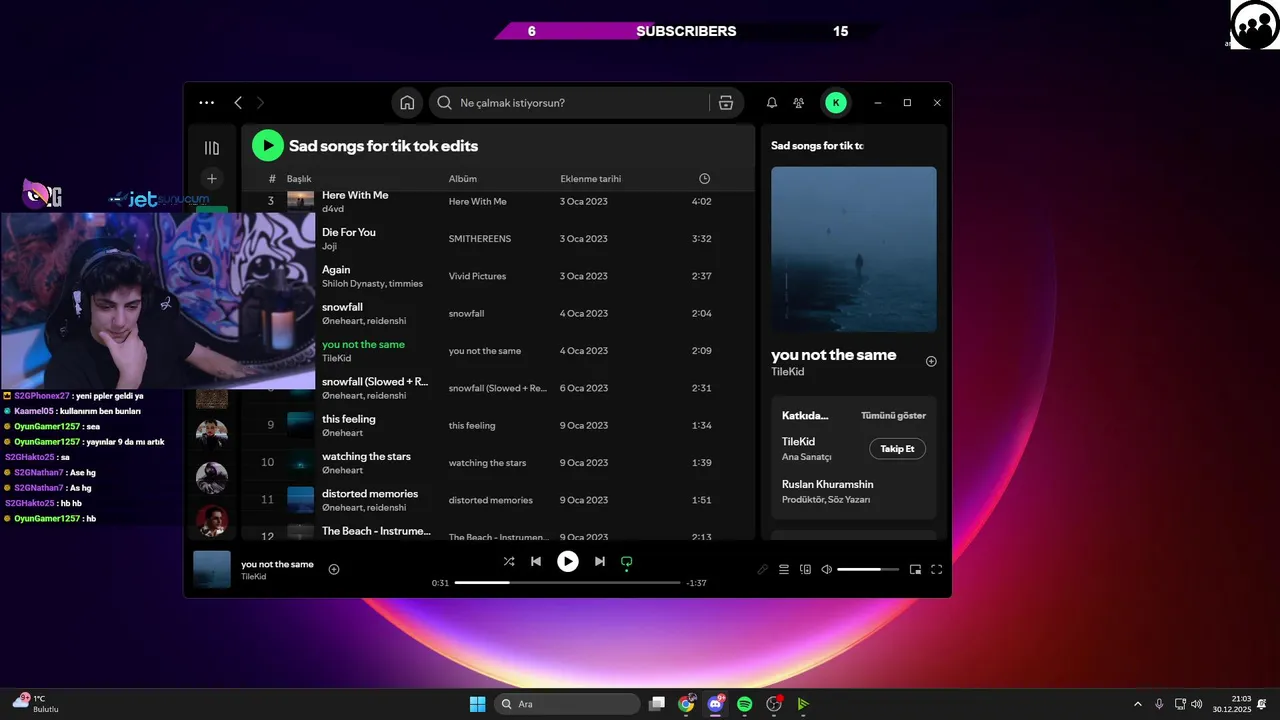Open the mini player icon
1280x720 pixels.
coord(915,569)
